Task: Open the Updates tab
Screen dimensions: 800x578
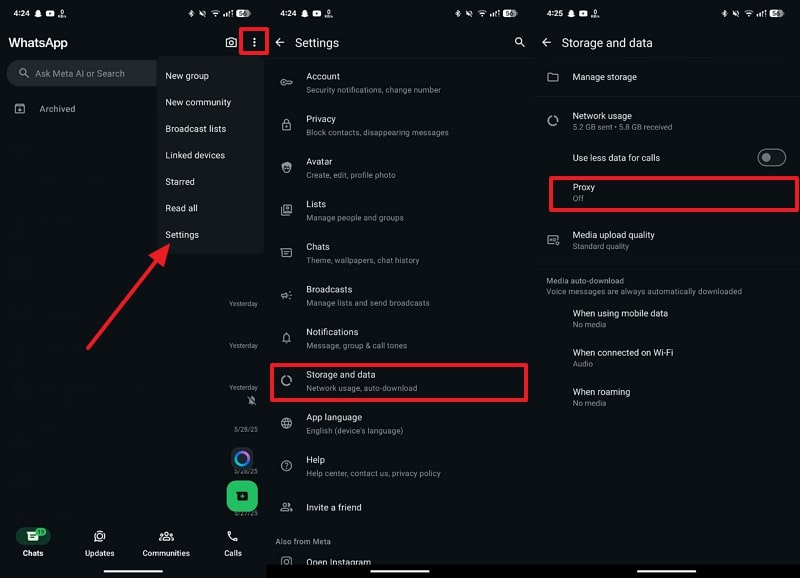Action: (100, 542)
